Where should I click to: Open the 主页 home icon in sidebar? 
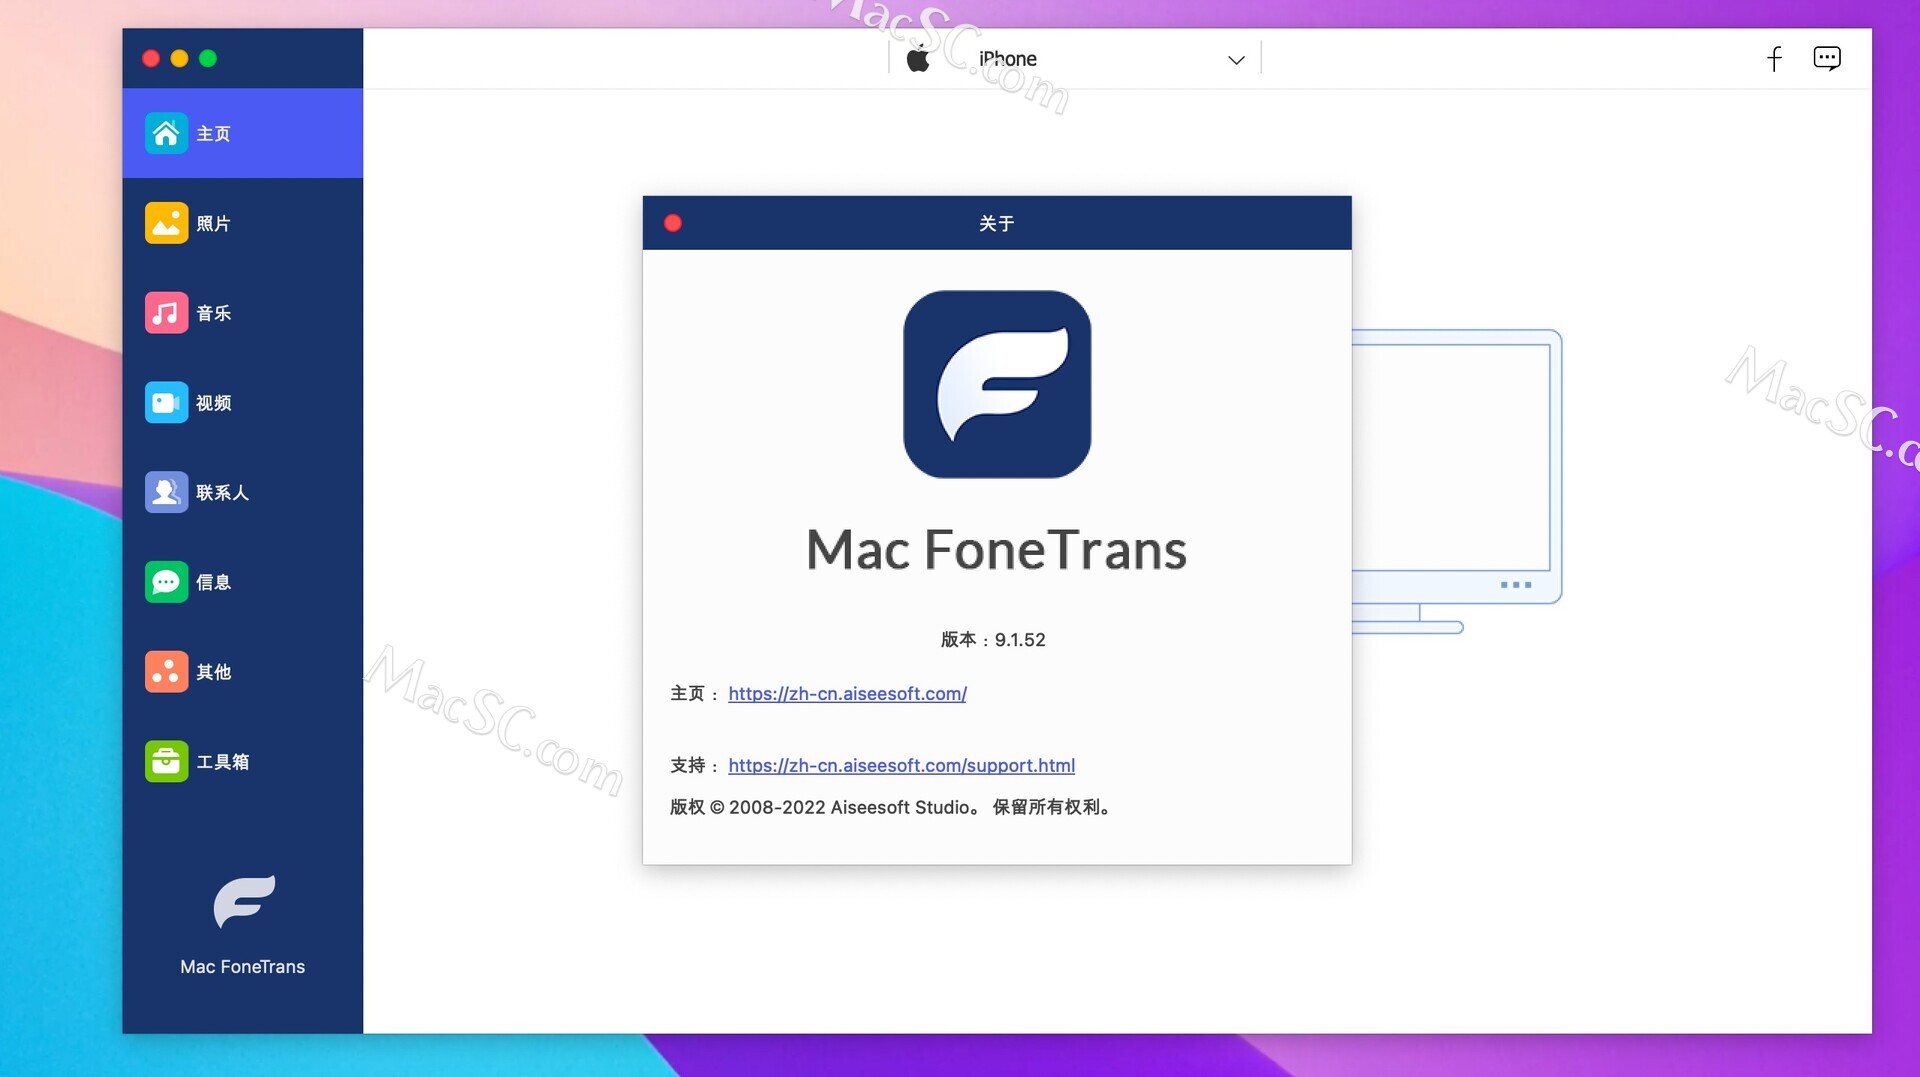pyautogui.click(x=166, y=133)
